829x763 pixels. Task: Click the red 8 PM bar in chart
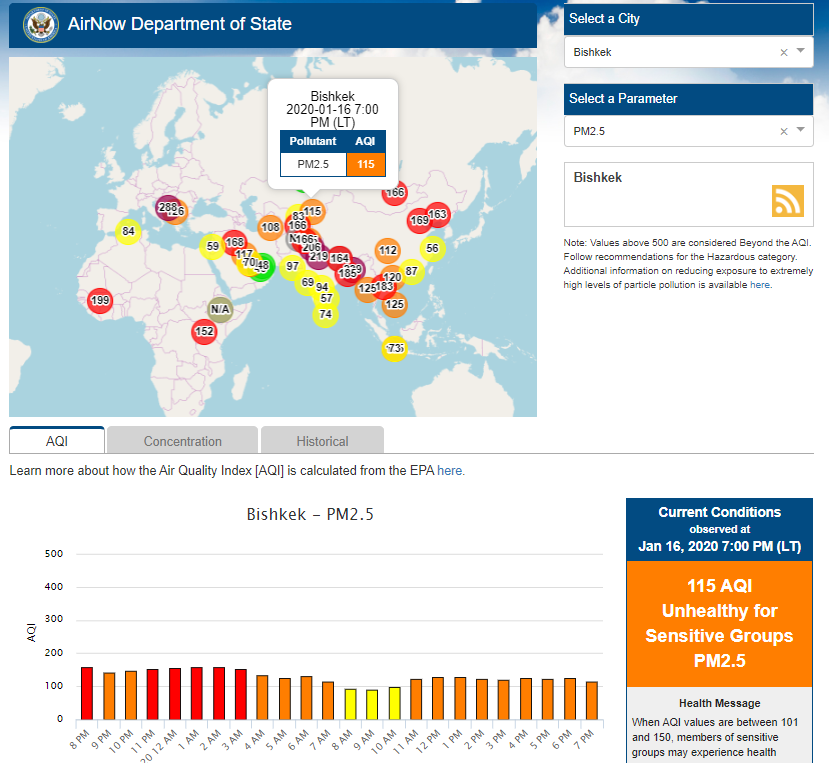pos(86,693)
